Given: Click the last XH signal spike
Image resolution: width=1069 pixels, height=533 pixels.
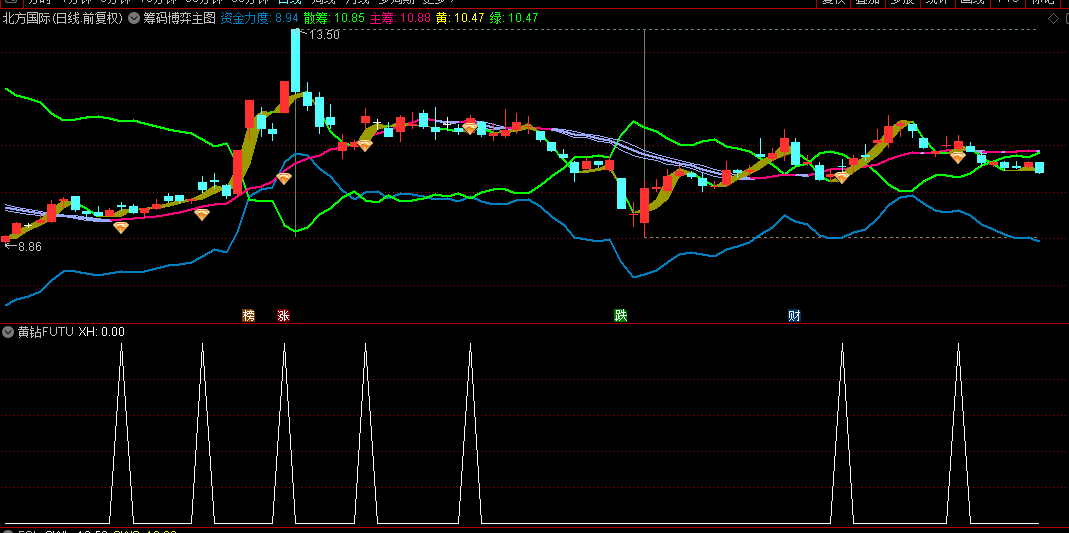Looking at the screenshot, I should 958,345.
